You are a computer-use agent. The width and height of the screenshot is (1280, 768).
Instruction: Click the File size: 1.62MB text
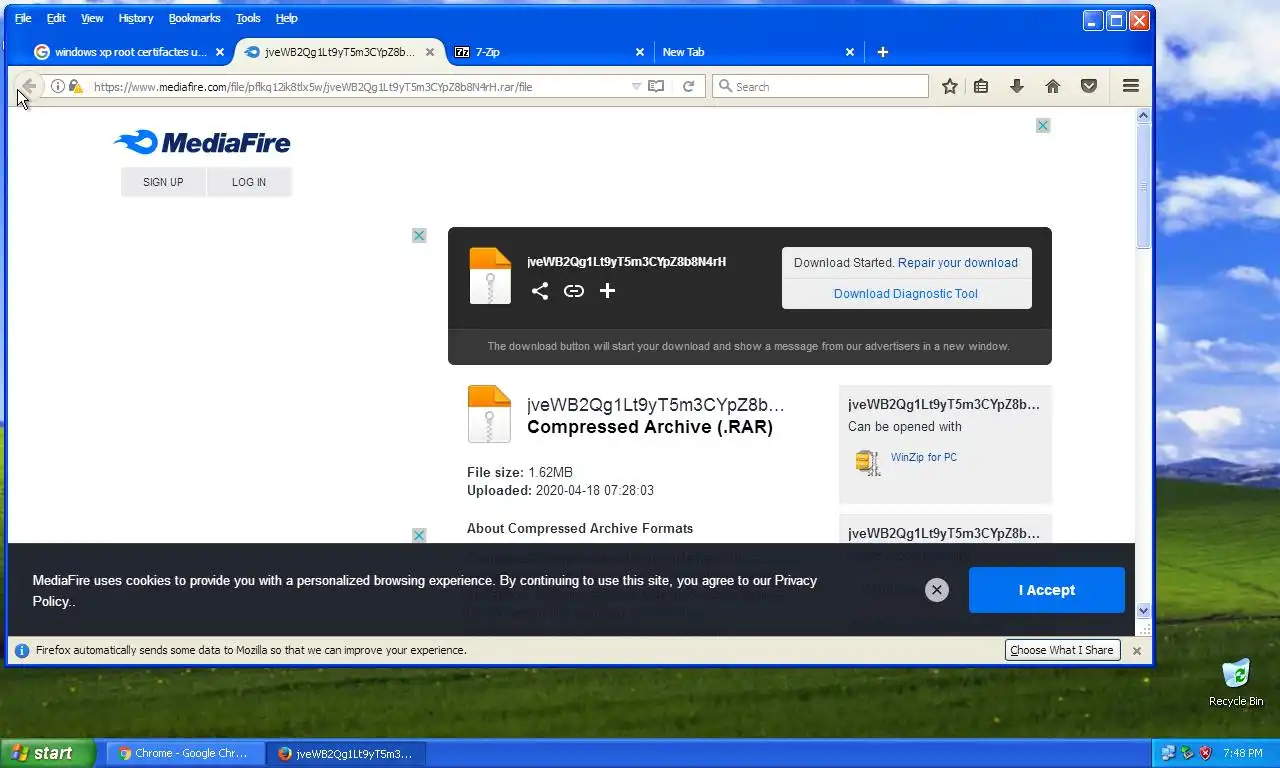click(520, 472)
